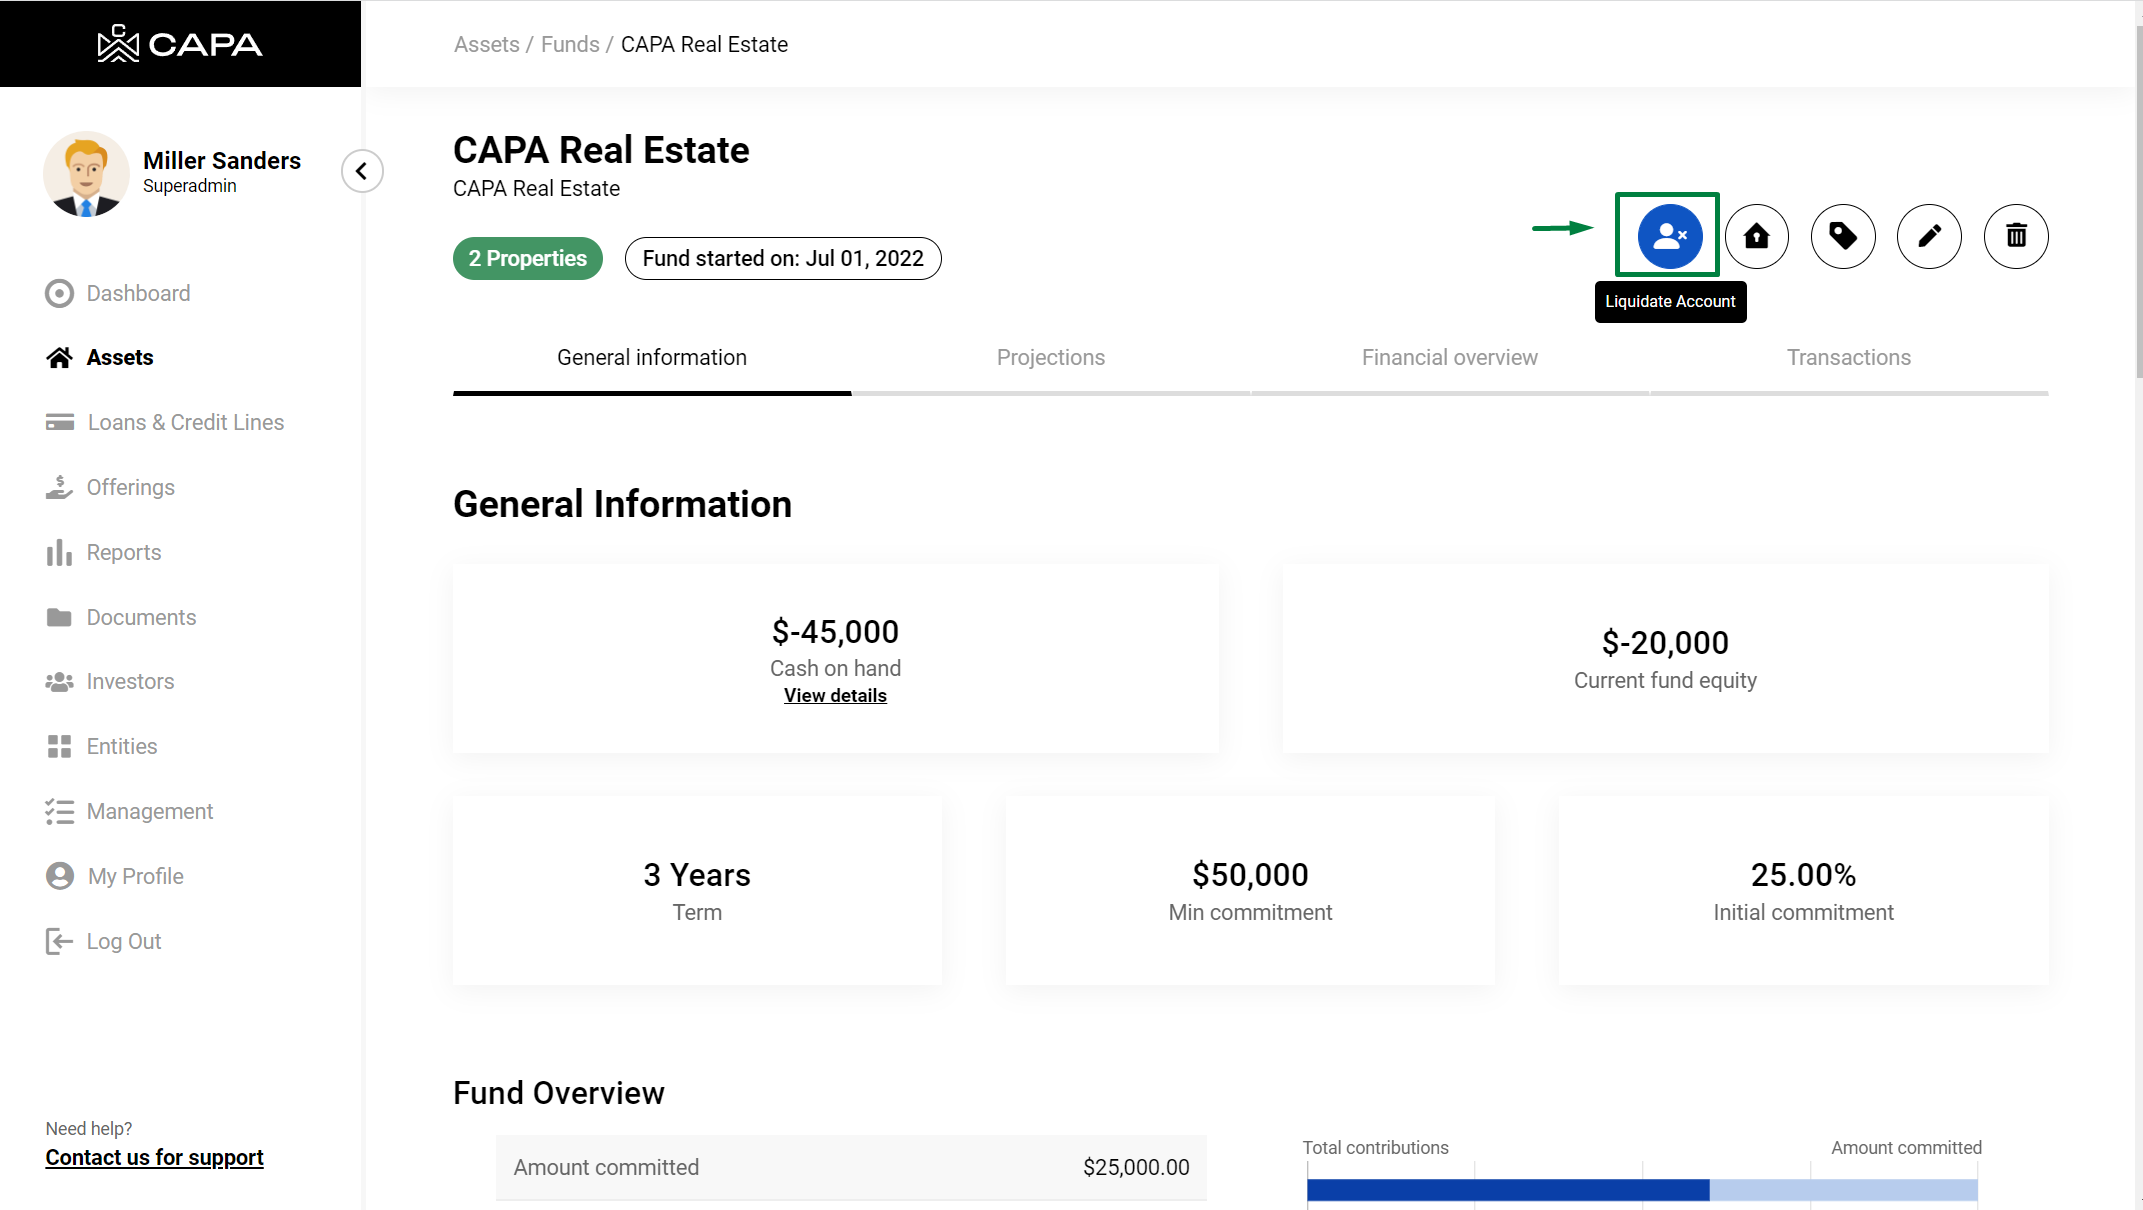
Task: Click the trash delete icon
Action: pos(2016,236)
